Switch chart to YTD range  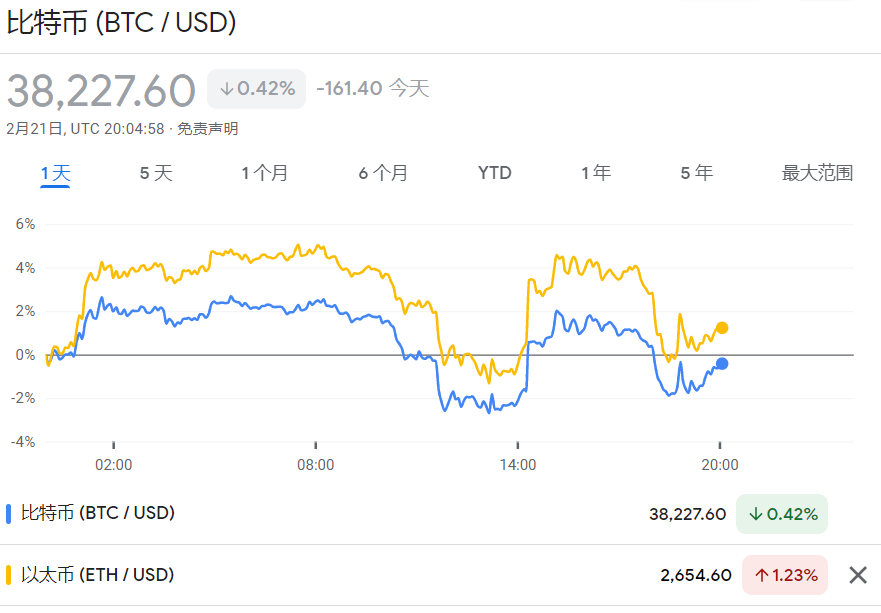[x=494, y=173]
